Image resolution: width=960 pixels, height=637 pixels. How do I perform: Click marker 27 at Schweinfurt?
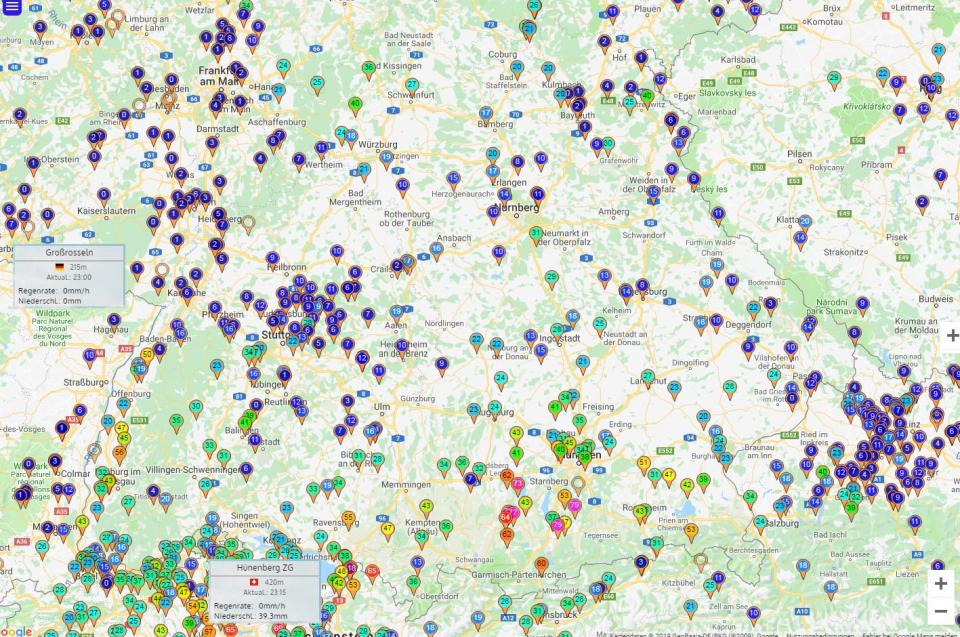pyautogui.click(x=412, y=86)
